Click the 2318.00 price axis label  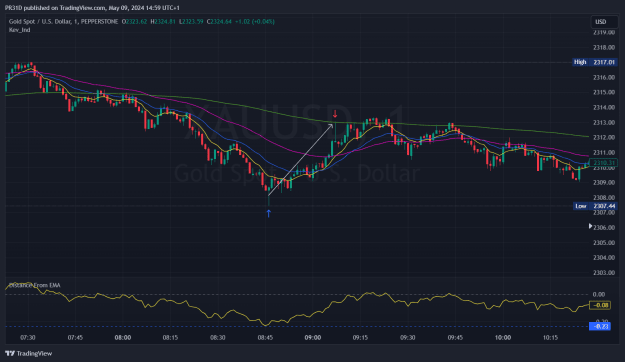tap(604, 47)
